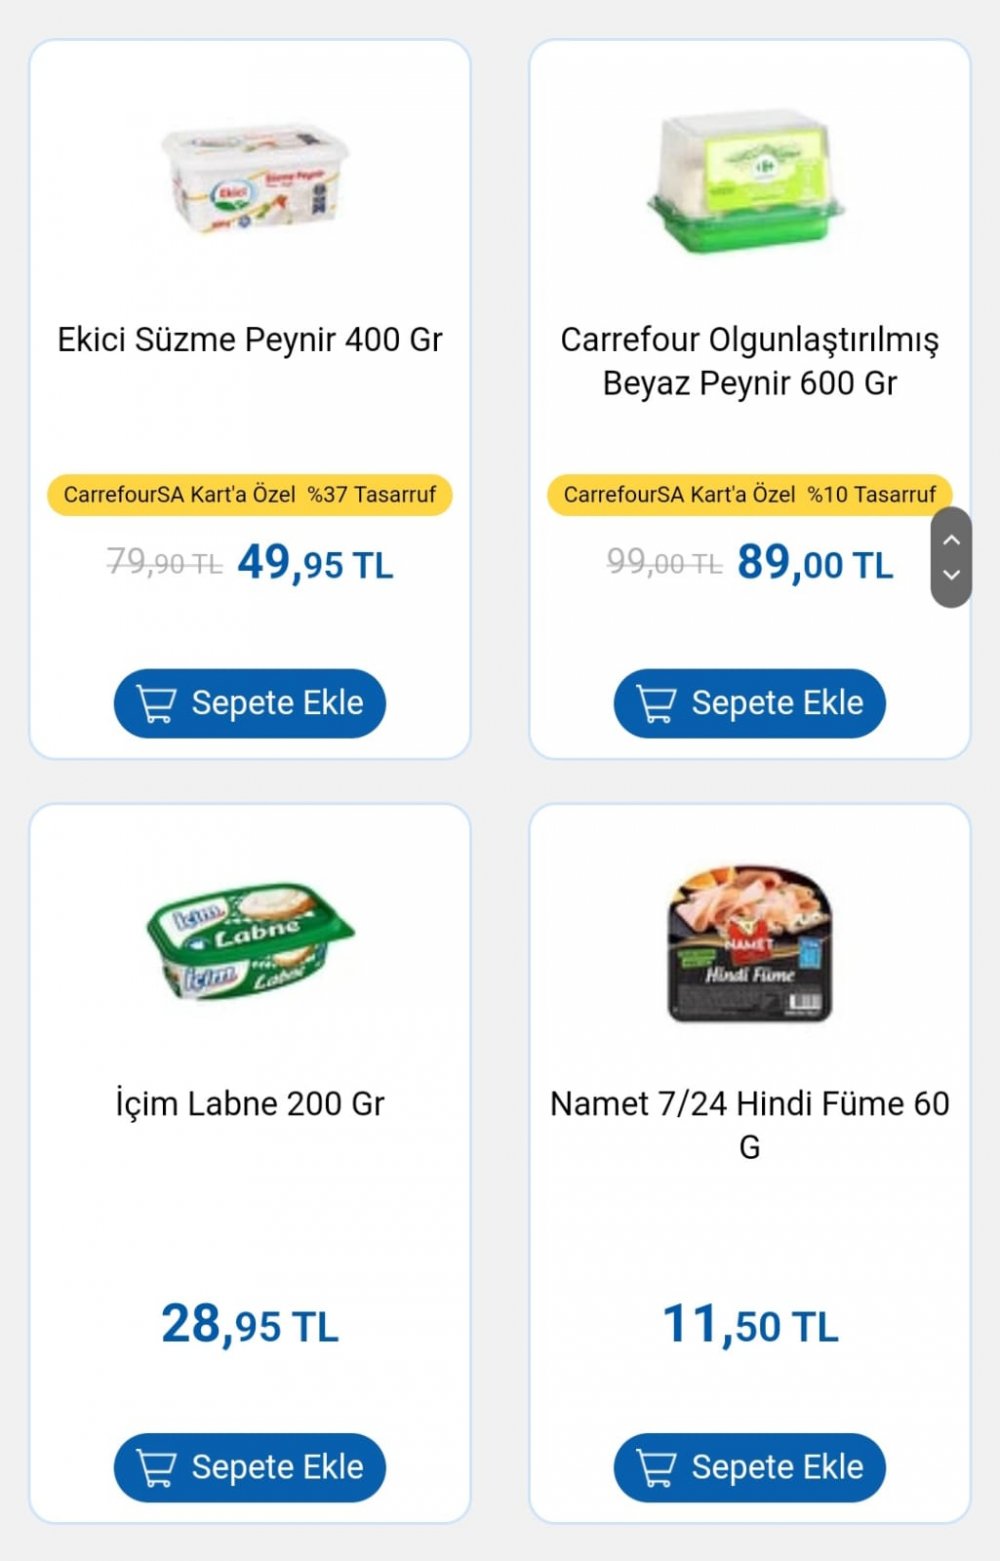
Task: Click cart icon for Namet Hindi Füme
Action: (x=656, y=1468)
